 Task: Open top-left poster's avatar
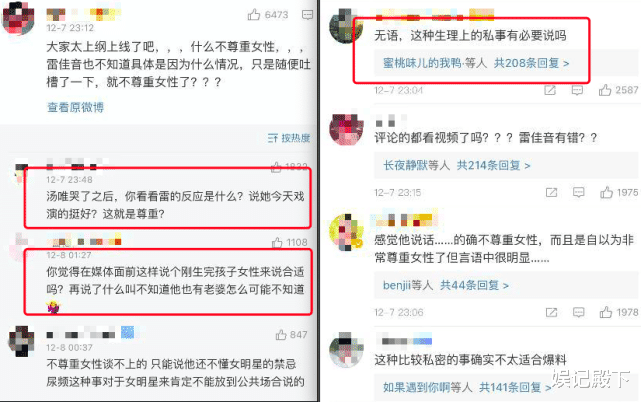[19, 19]
